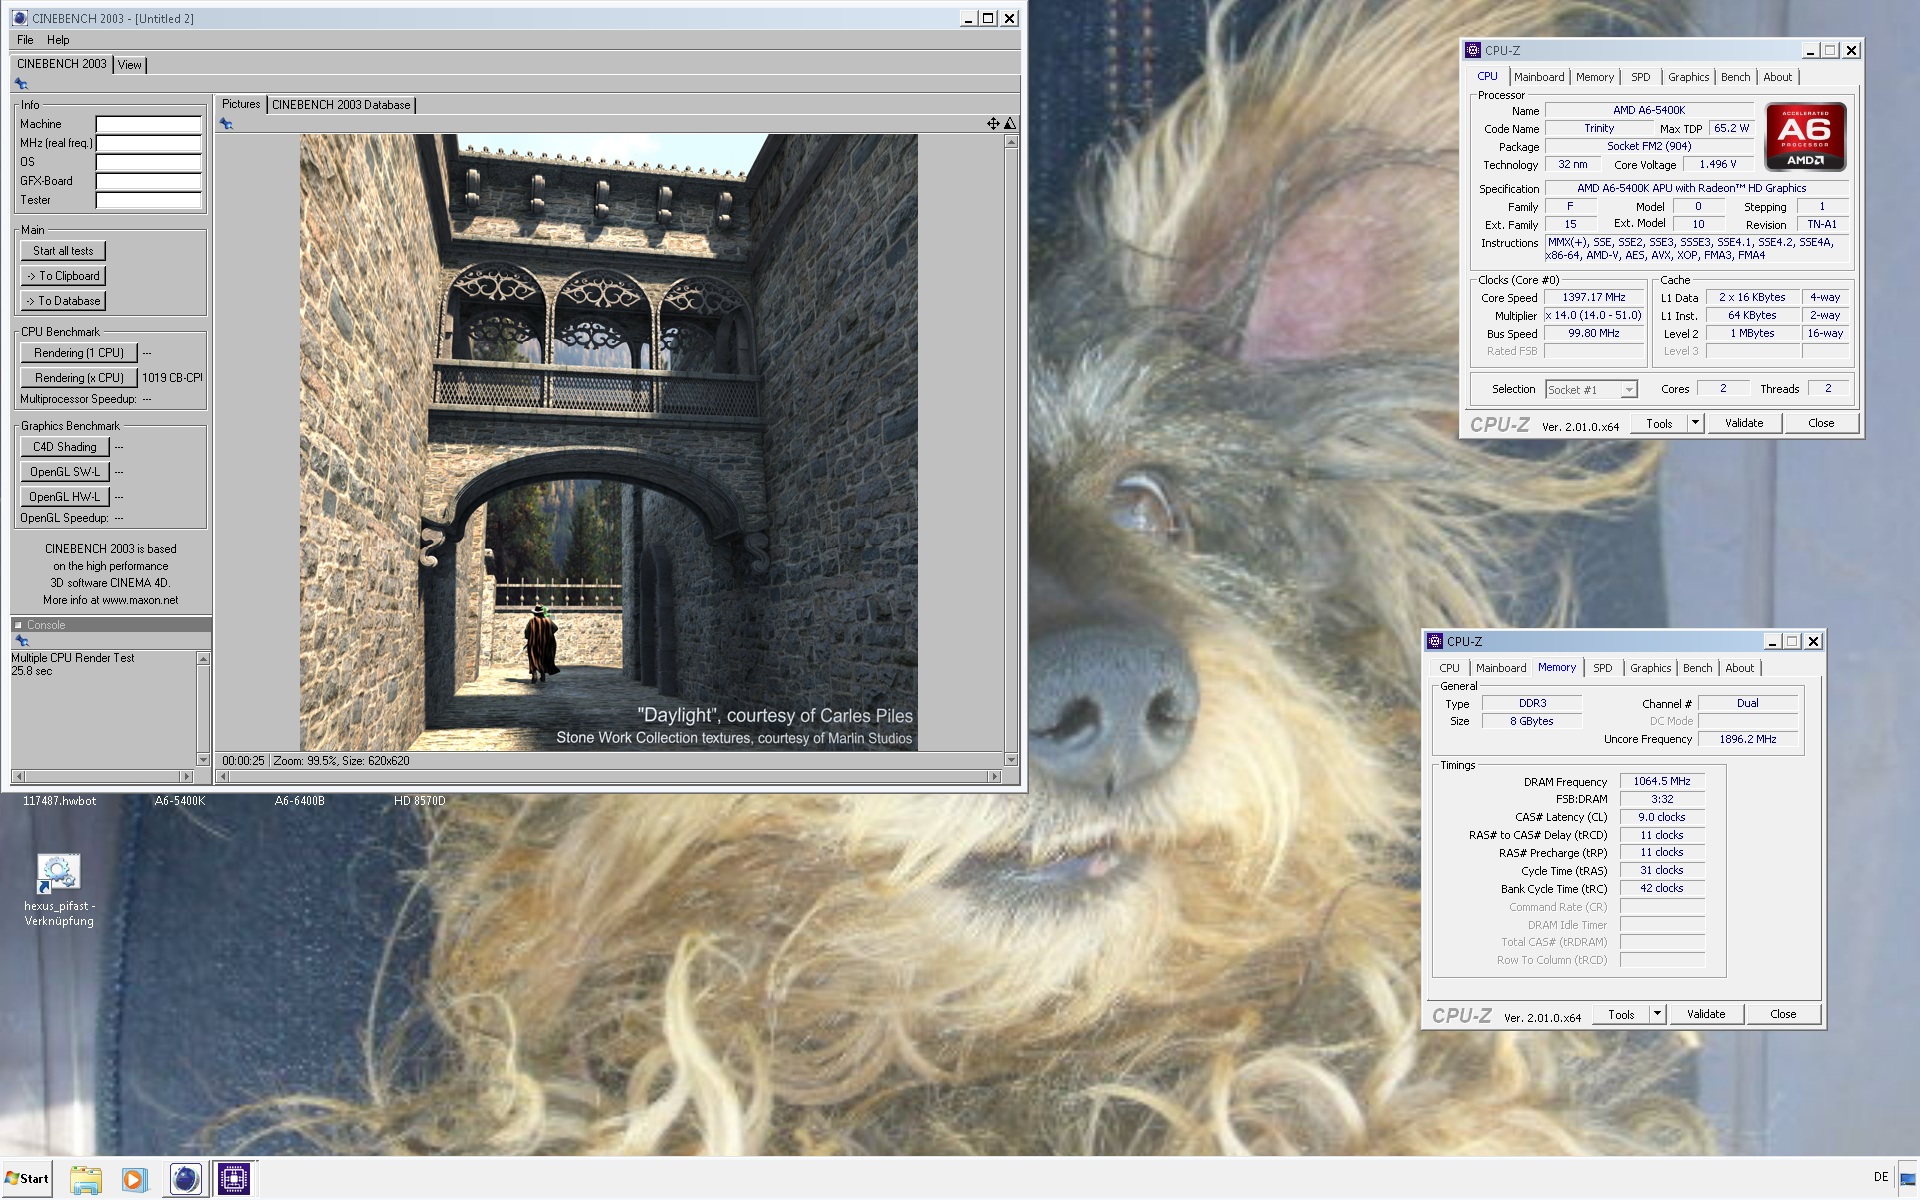The width and height of the screenshot is (1920, 1200).
Task: Click the system tray icon next to DE
Action: (x=1907, y=1179)
